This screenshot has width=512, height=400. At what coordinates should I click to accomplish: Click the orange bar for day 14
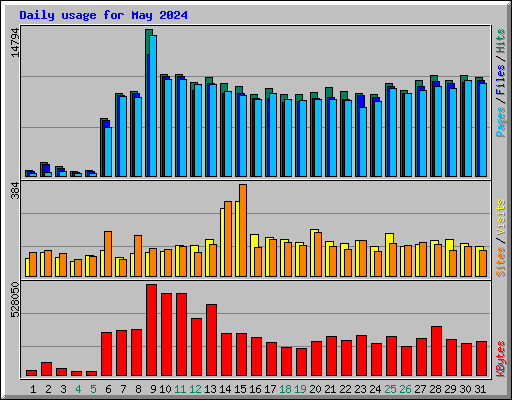click(x=228, y=239)
